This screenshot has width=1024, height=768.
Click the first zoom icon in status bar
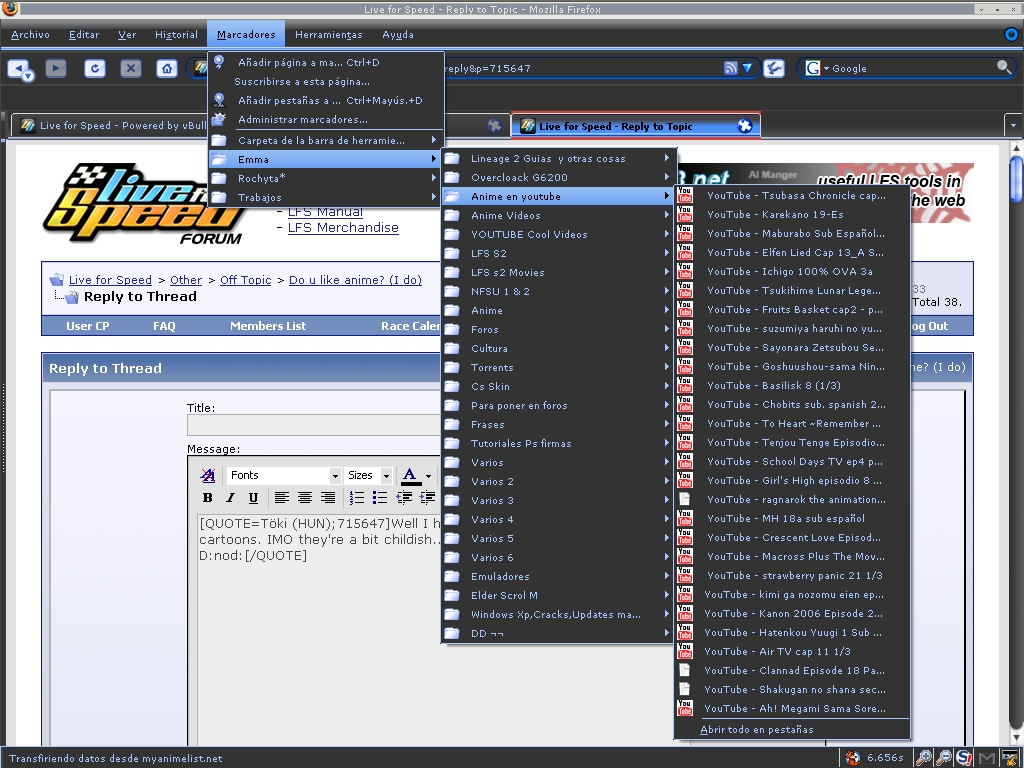(923, 758)
